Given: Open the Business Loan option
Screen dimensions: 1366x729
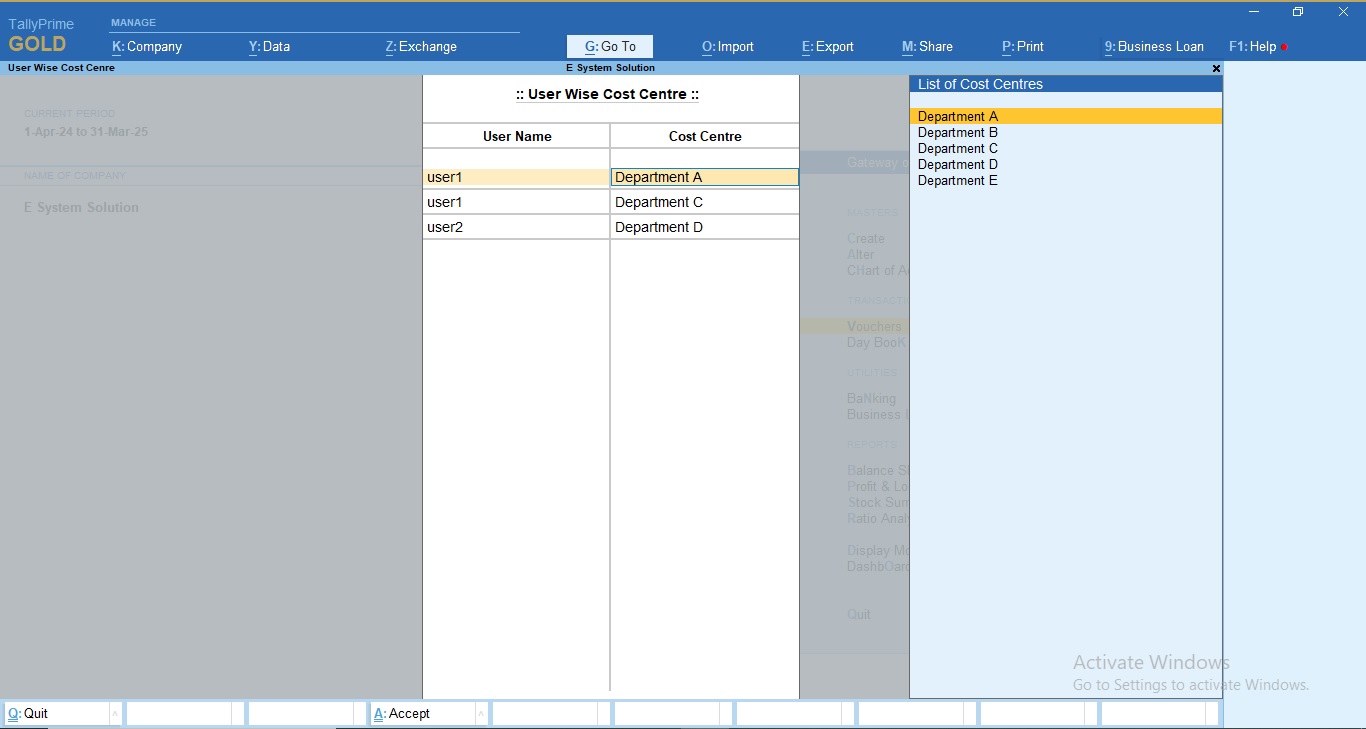Looking at the screenshot, I should coord(1154,46).
